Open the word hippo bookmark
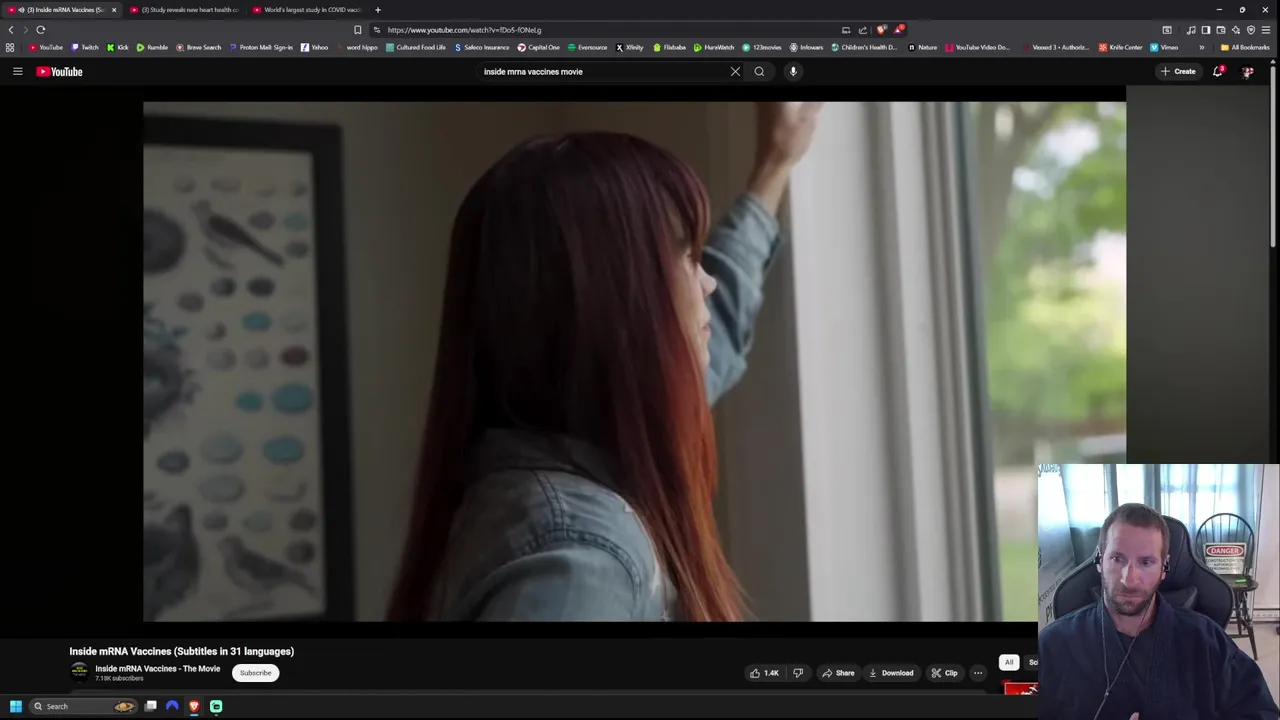Screen dimensions: 1280x720 coord(358,47)
